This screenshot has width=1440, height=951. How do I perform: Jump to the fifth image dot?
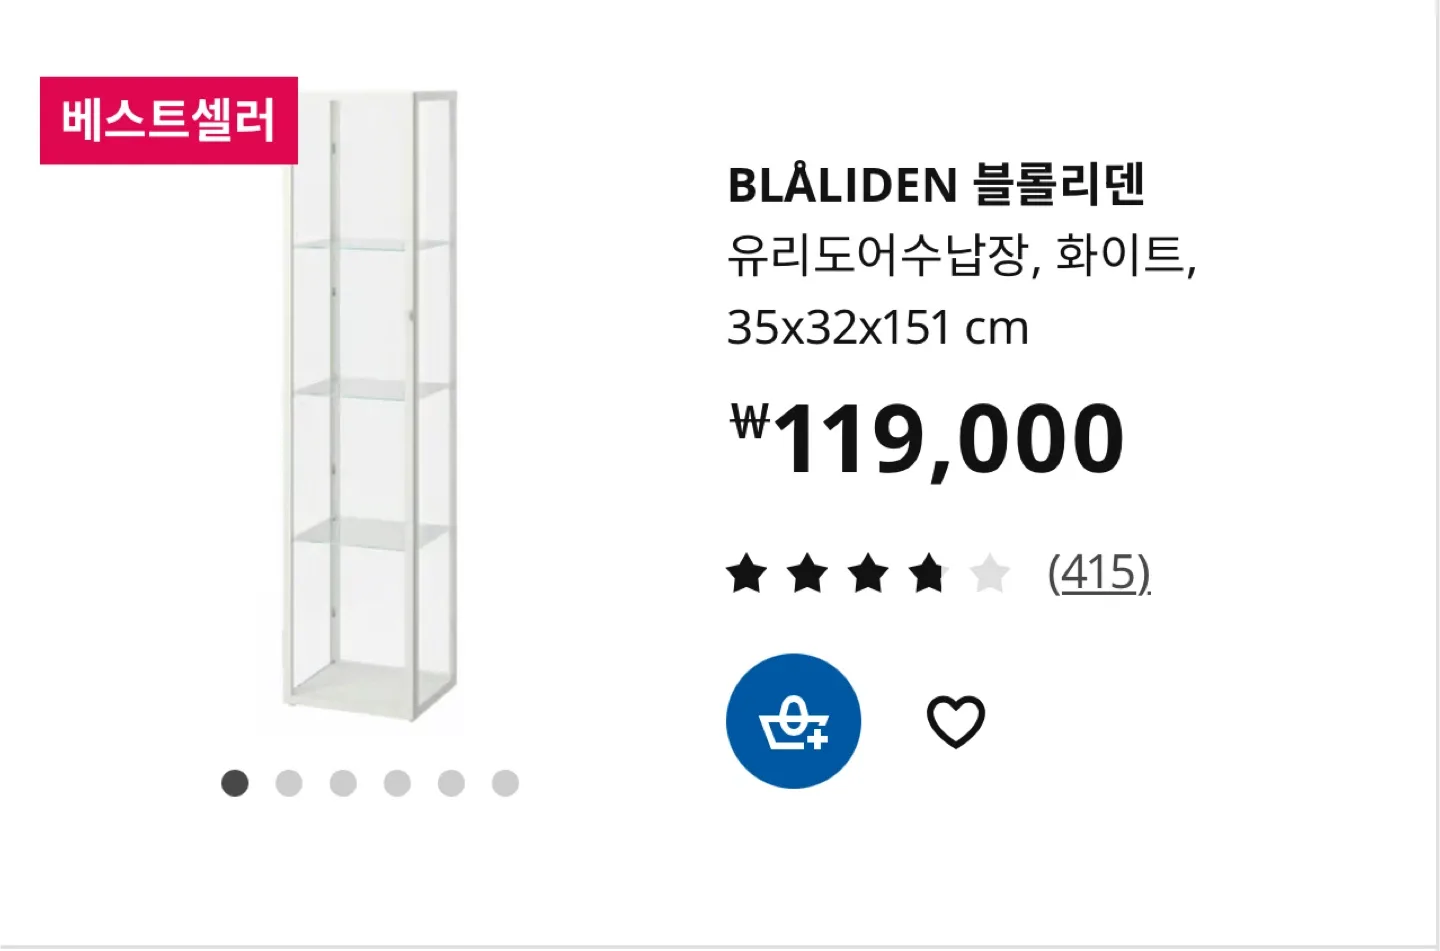point(451,783)
